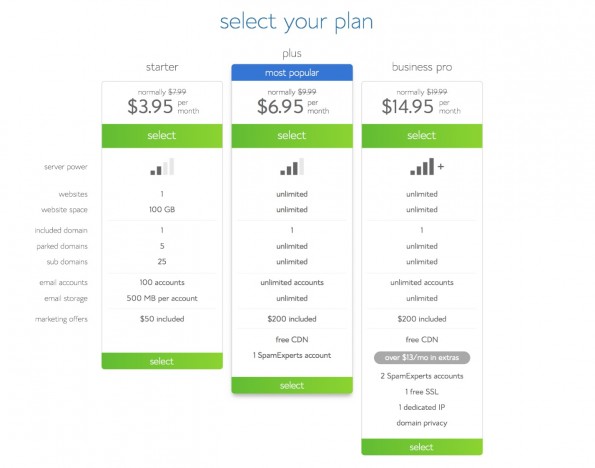
Task: Choose business pro using the top select button
Action: tap(422, 136)
